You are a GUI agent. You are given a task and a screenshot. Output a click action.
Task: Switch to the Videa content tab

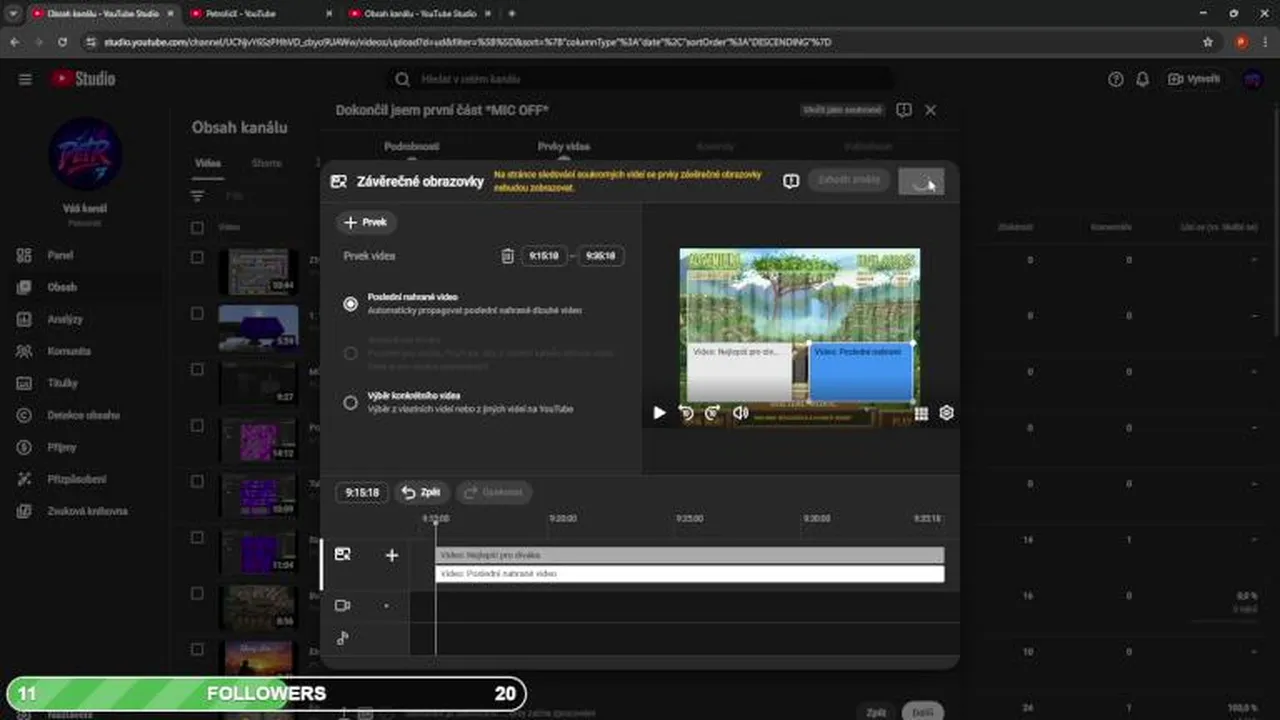click(208, 163)
